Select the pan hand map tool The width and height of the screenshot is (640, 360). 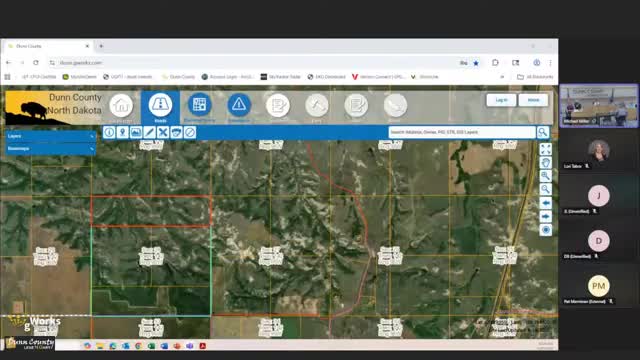coord(546,162)
